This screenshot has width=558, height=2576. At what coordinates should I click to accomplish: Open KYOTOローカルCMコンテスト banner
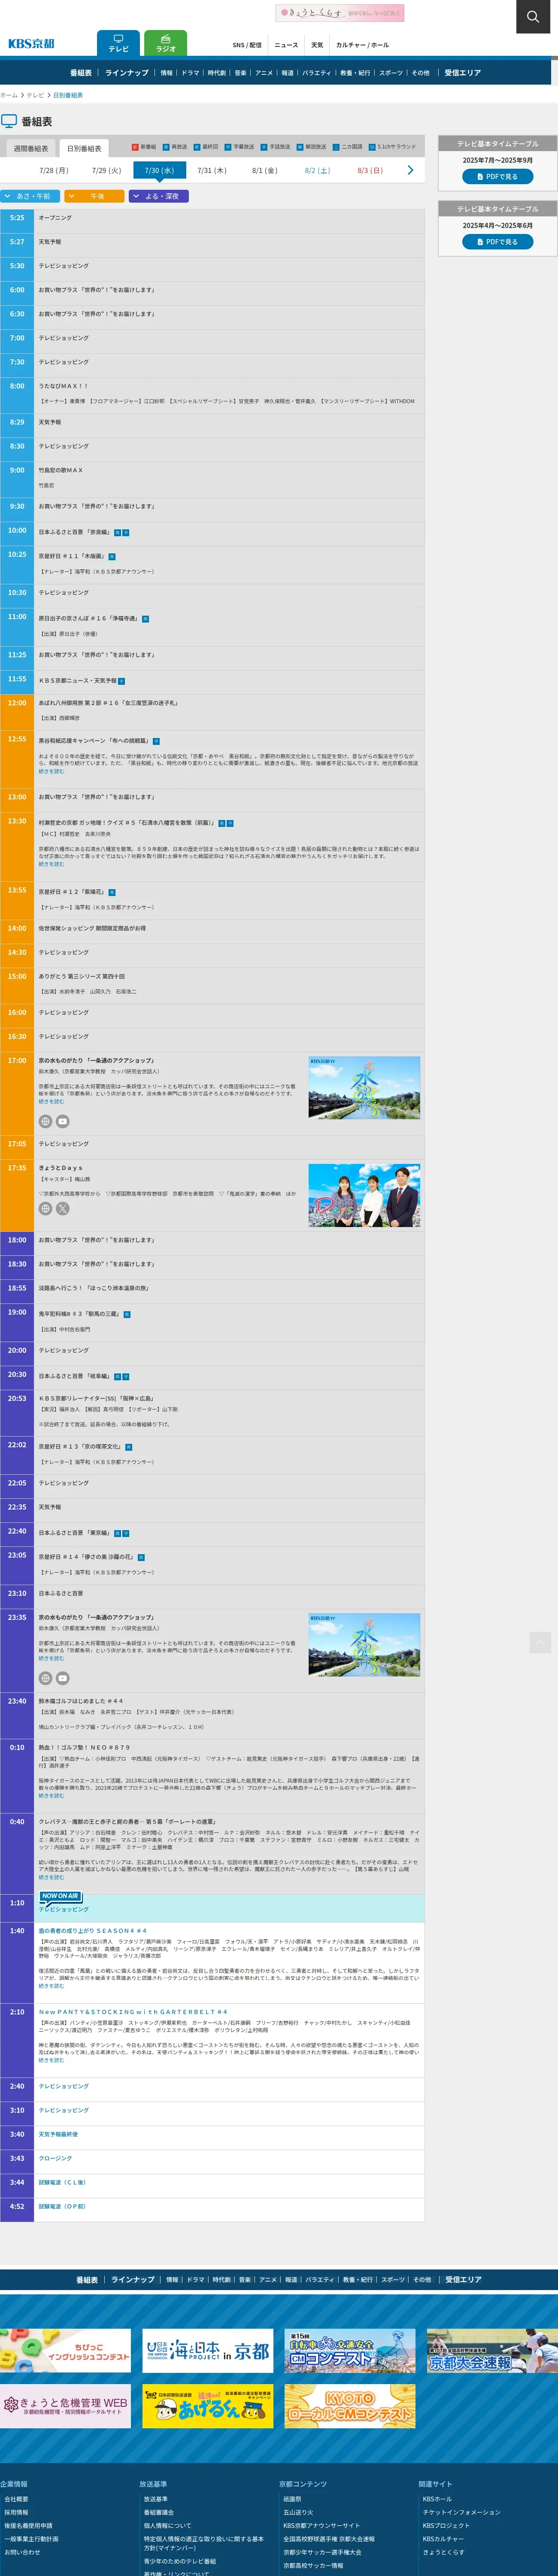click(x=349, y=2406)
